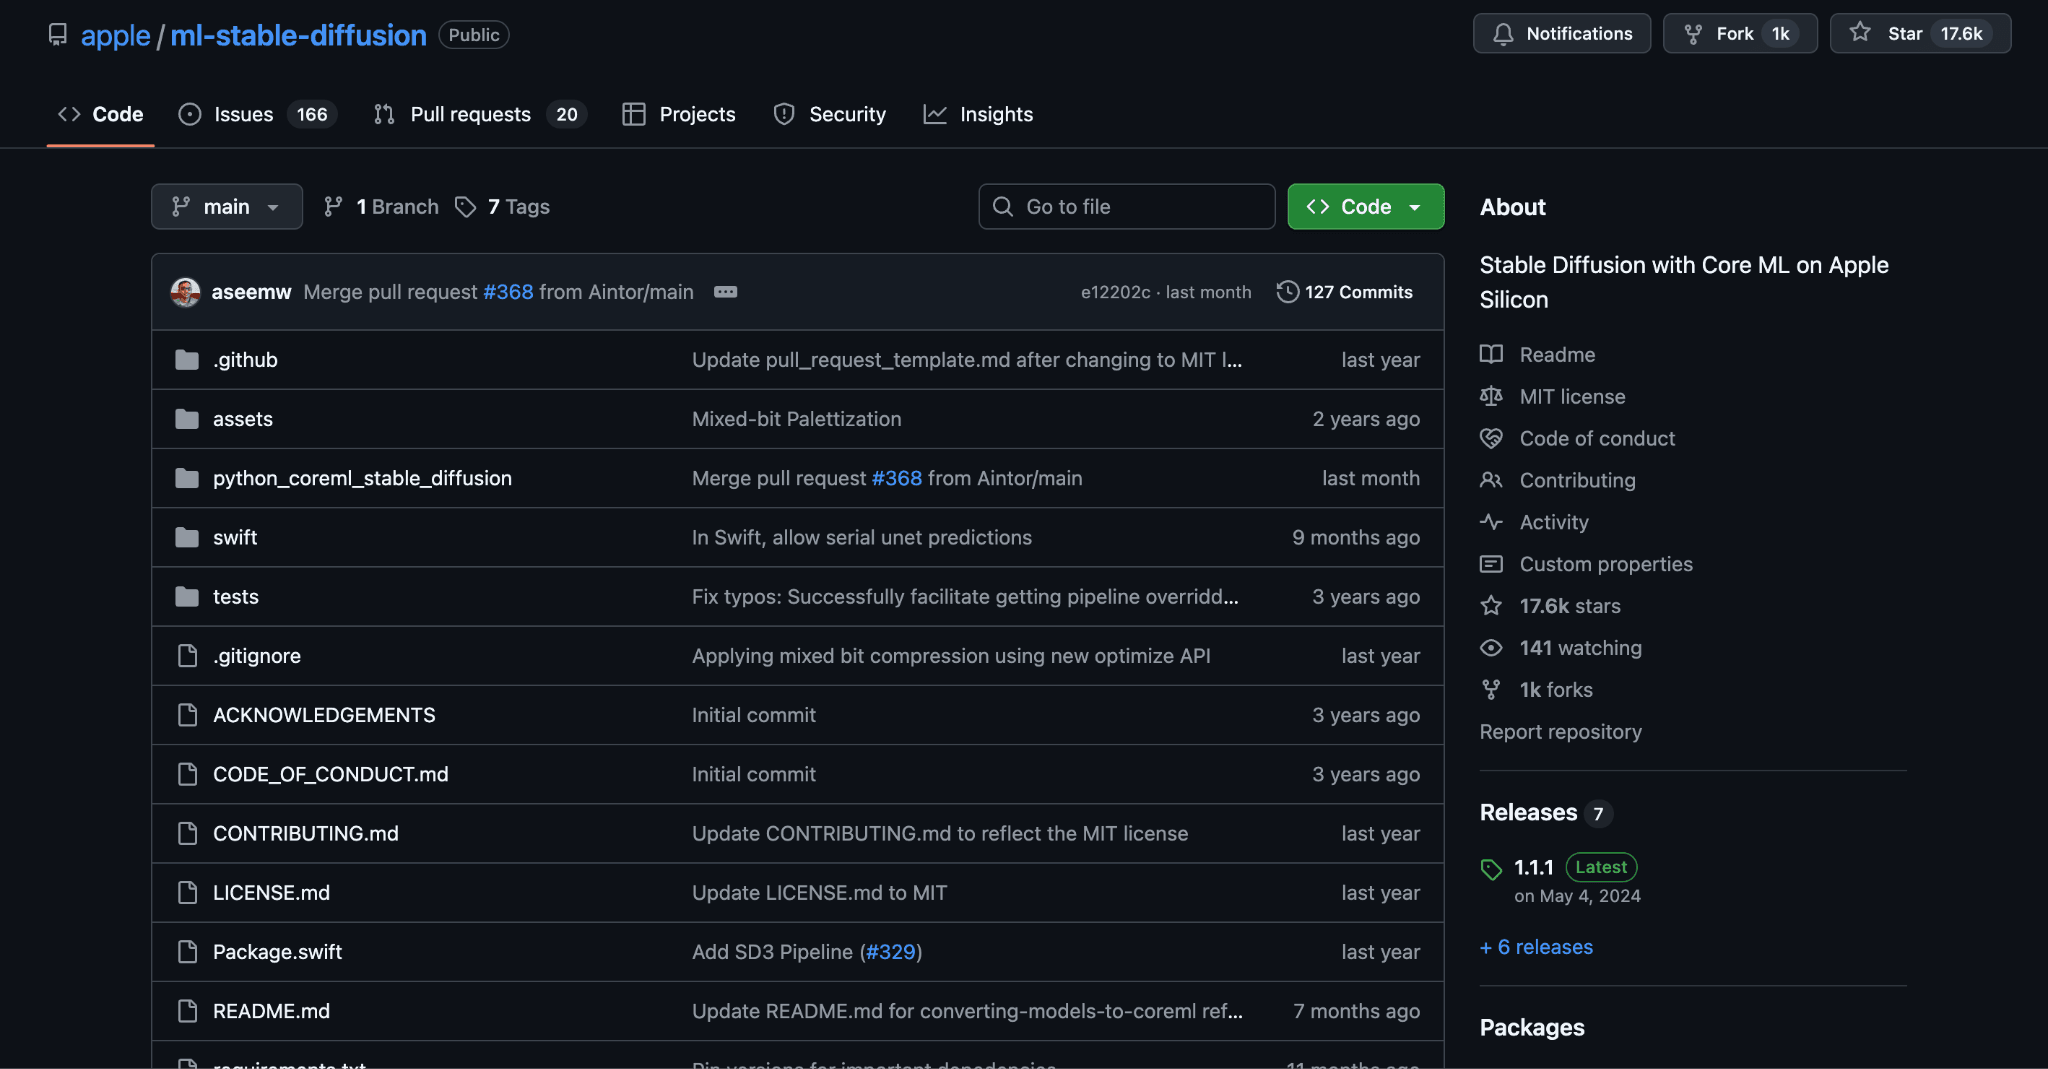The width and height of the screenshot is (2048, 1069).
Task: Open the Code button dropdown arrow
Action: coord(1415,206)
